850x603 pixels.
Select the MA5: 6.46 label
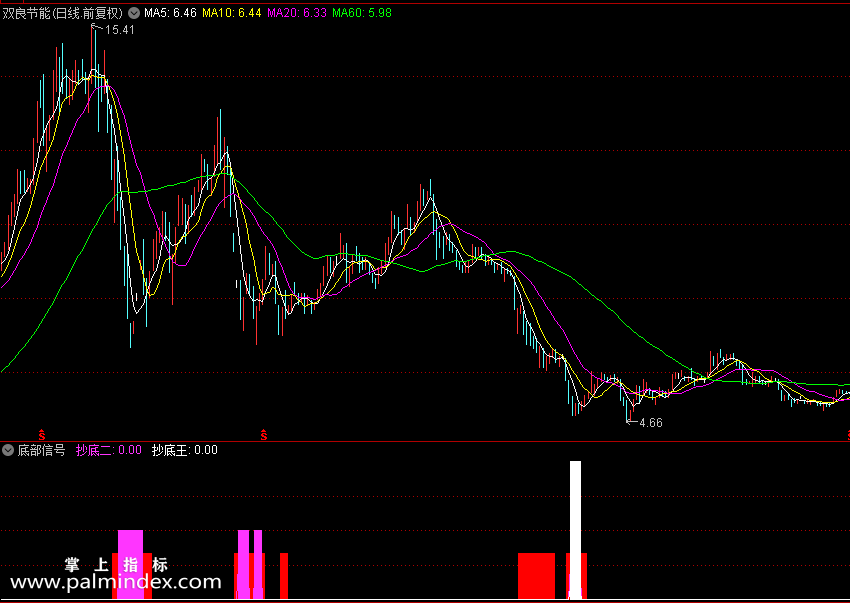(170, 13)
